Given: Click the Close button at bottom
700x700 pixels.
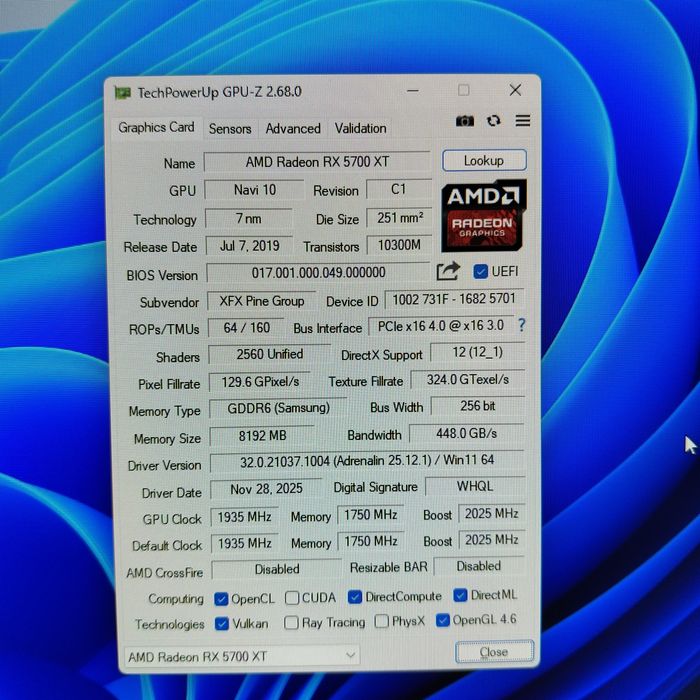Looking at the screenshot, I should pyautogui.click(x=494, y=652).
